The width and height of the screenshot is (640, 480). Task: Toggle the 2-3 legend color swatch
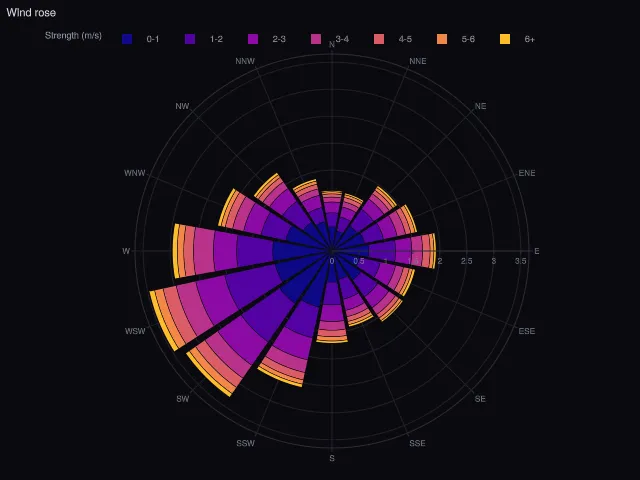(x=253, y=39)
